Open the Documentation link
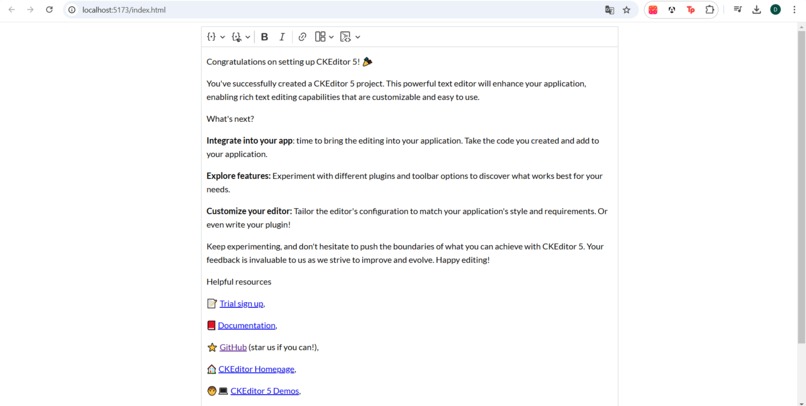 tap(247, 325)
